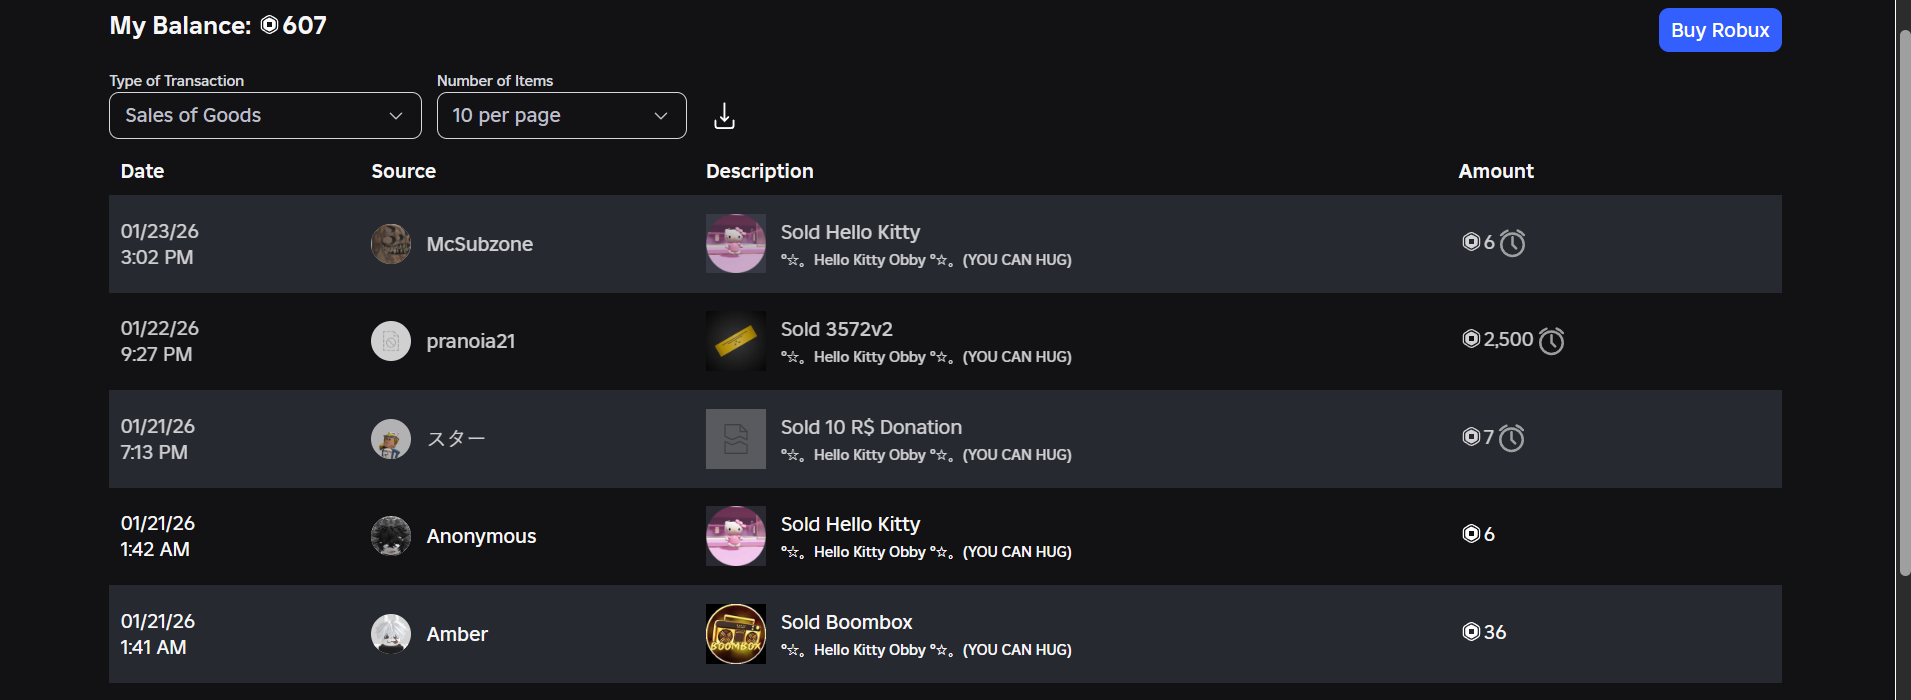Click the 10 R$ Donation placeholder thumbnail
The height and width of the screenshot is (700, 1911).
tap(736, 439)
